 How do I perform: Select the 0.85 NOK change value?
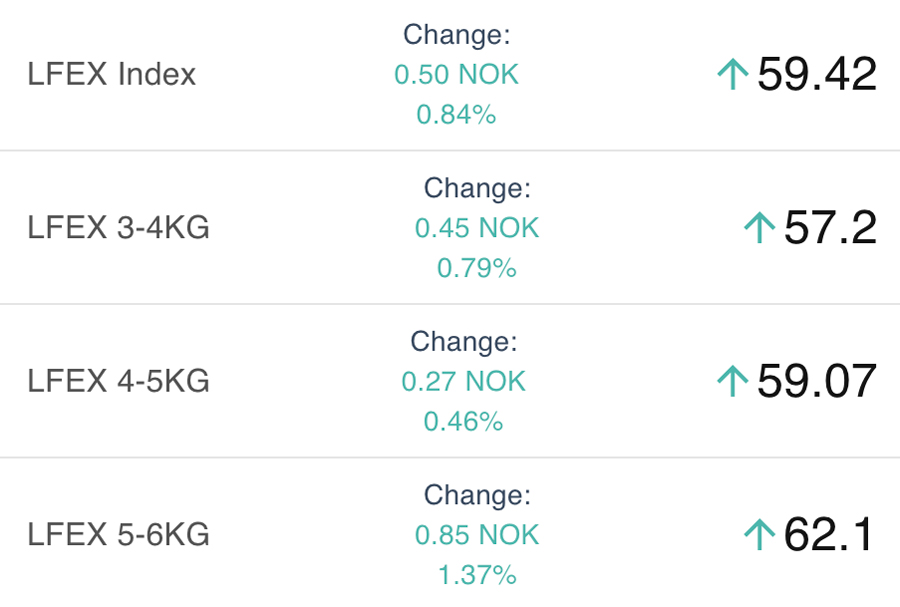(x=477, y=535)
